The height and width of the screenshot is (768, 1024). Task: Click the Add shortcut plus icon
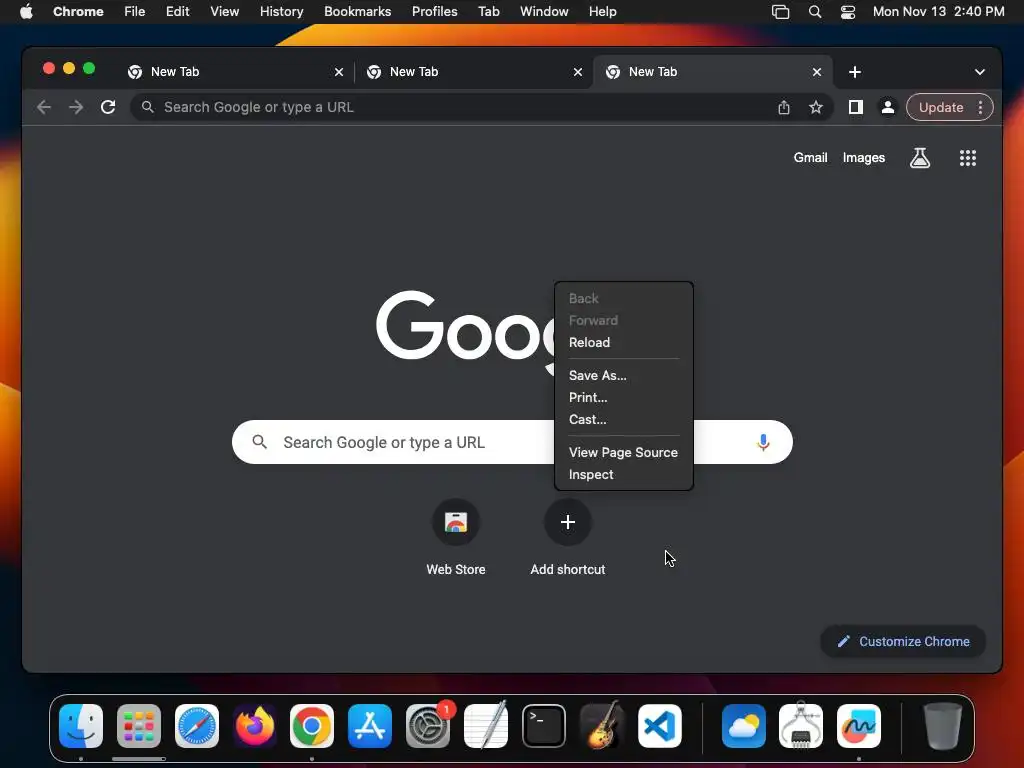coord(568,522)
